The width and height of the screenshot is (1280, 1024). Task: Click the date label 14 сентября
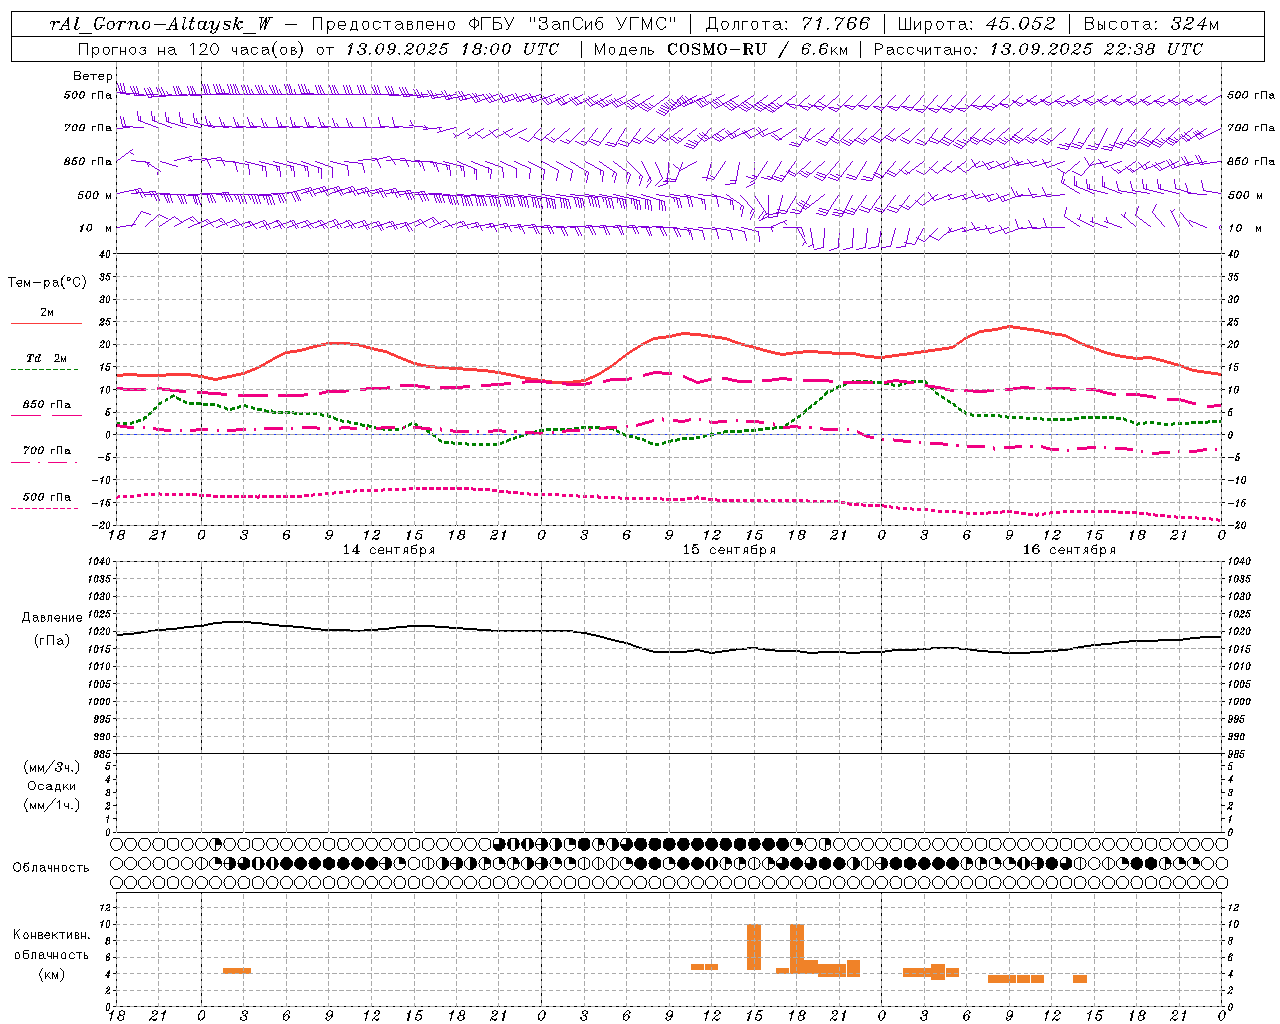(x=389, y=550)
